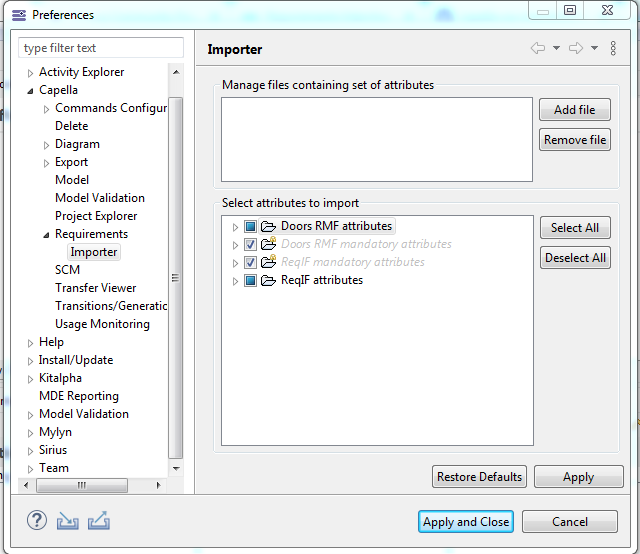
Task: Select the Transfer Viewer preference page
Action: click(x=96, y=288)
